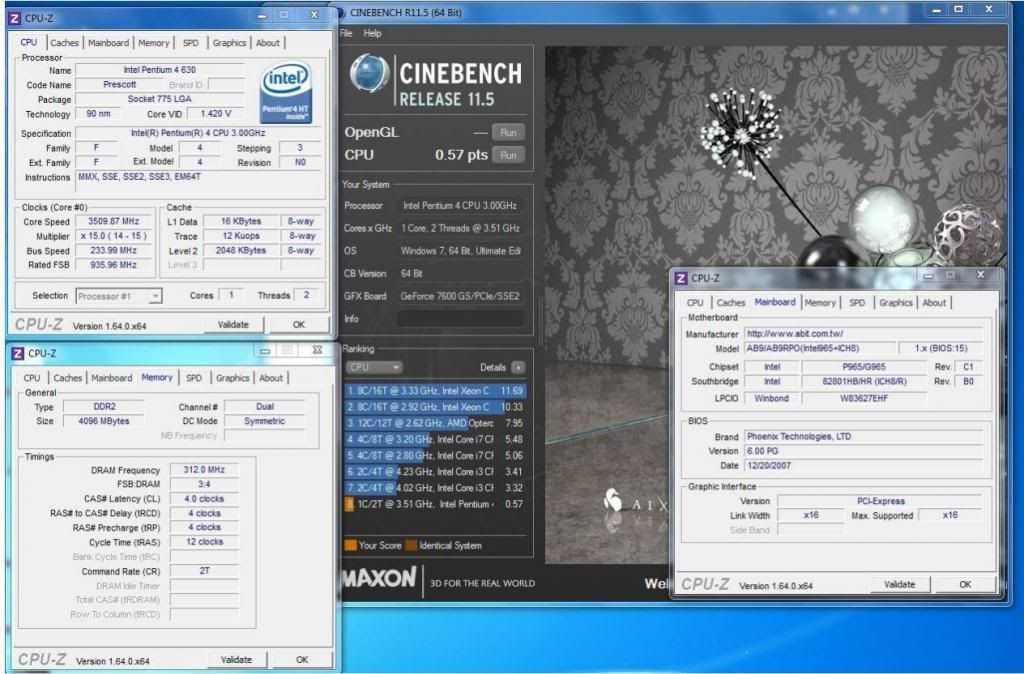Click the Intel Pentium 4 HT logo
1024x674 pixels.
point(286,94)
